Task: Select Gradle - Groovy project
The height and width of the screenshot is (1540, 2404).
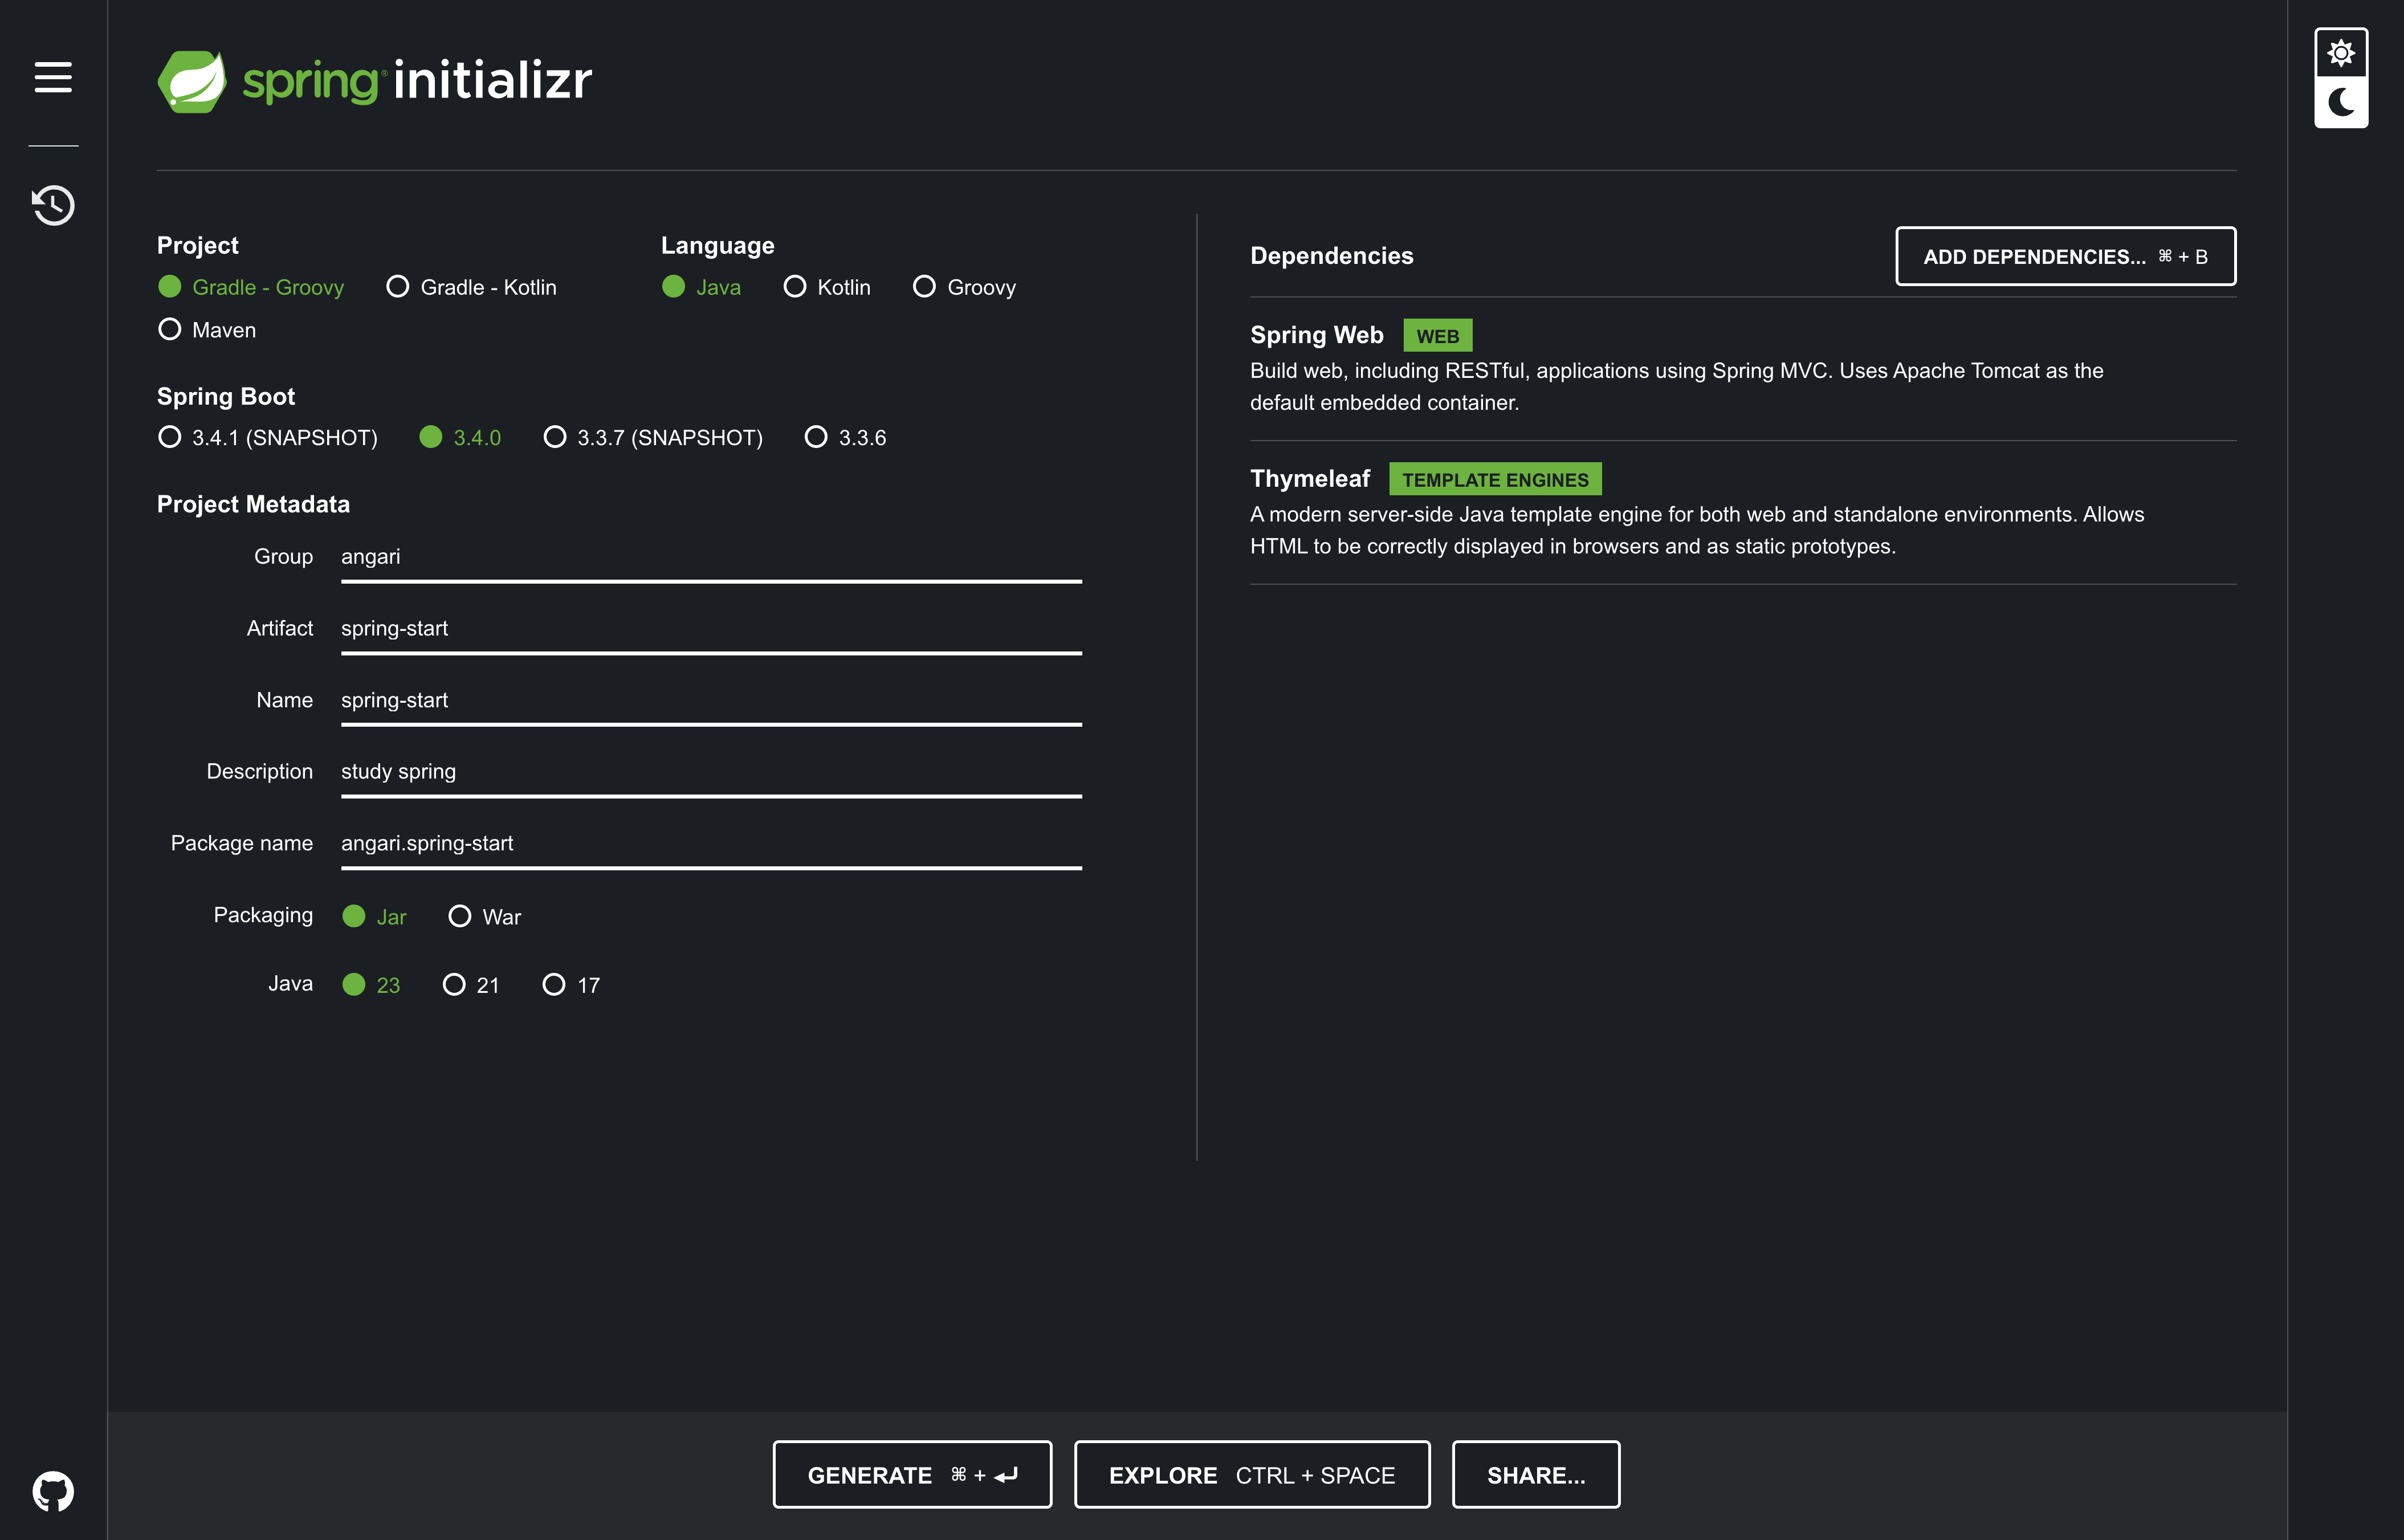Action: click(x=251, y=287)
